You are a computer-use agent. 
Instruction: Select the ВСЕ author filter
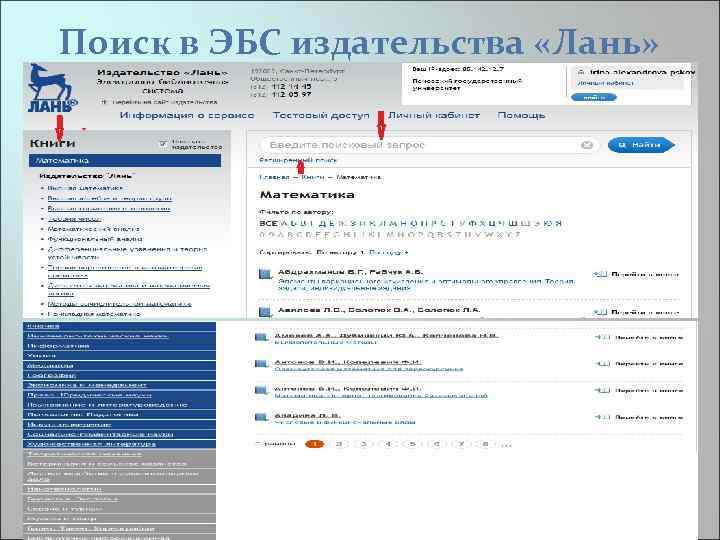tap(268, 224)
